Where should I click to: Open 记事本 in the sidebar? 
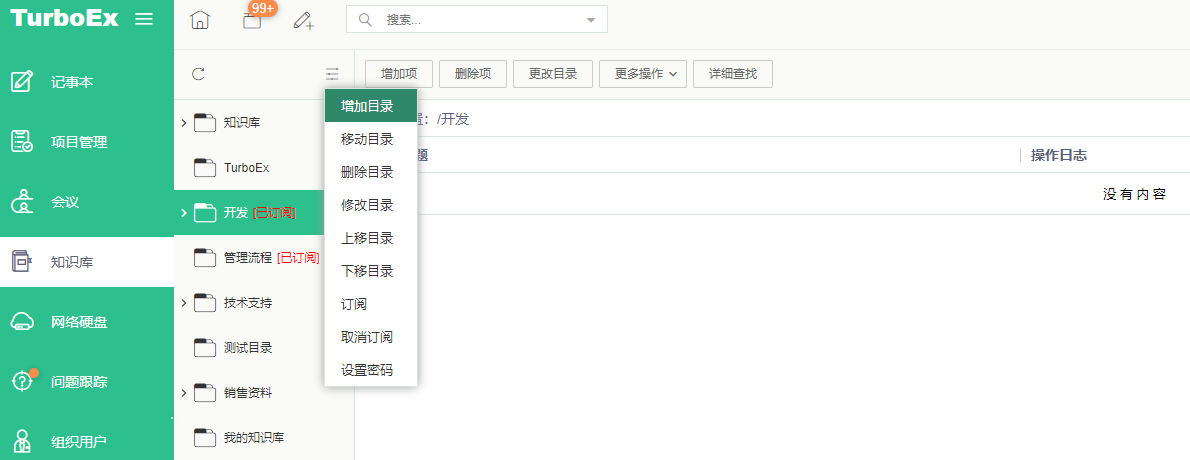click(x=87, y=82)
